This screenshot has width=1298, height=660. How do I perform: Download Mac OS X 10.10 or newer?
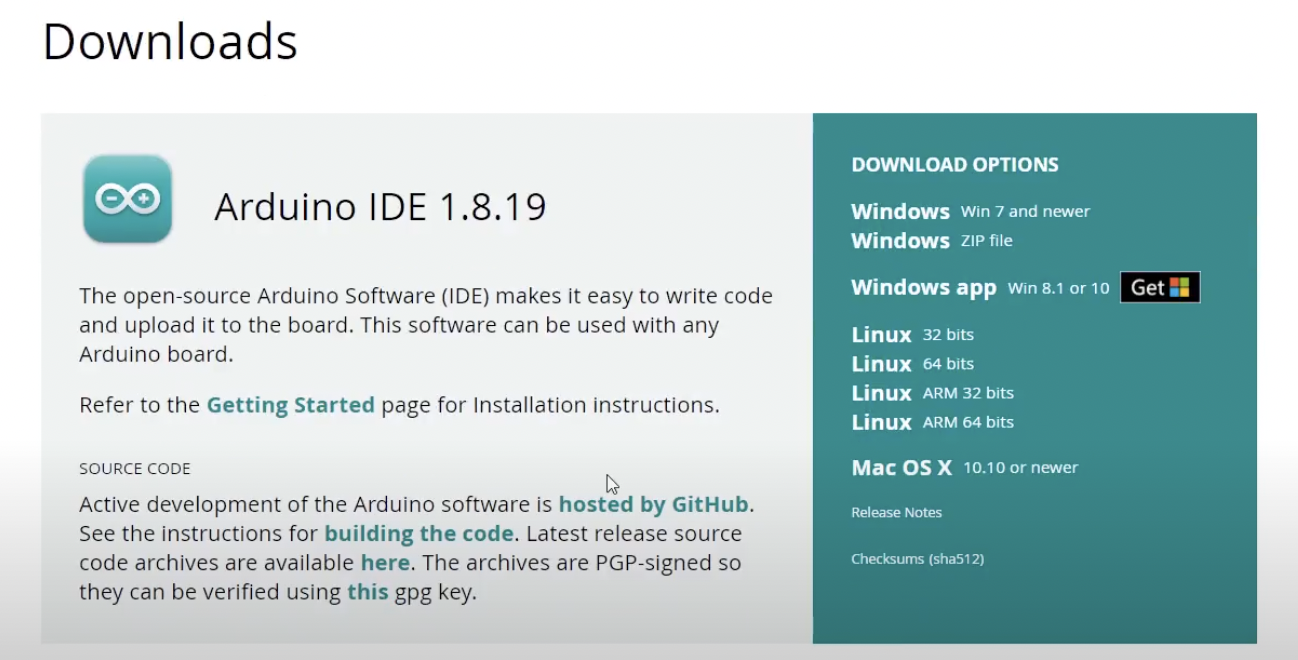click(x=964, y=467)
